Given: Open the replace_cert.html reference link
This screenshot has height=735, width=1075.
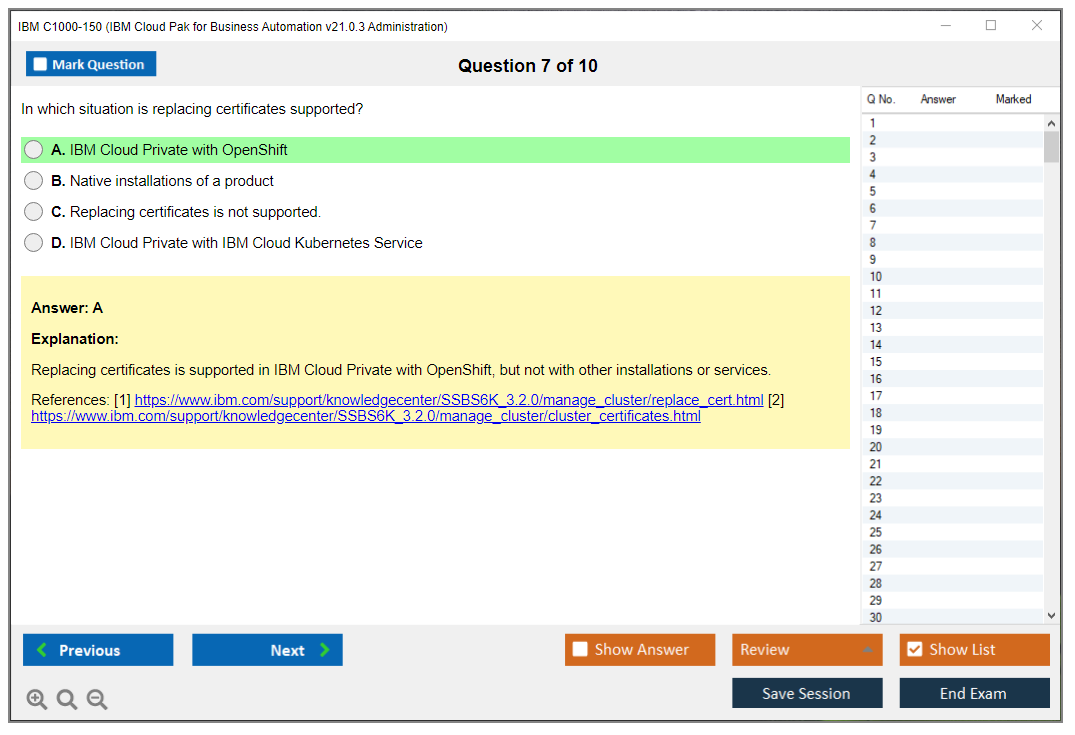Looking at the screenshot, I should (448, 400).
